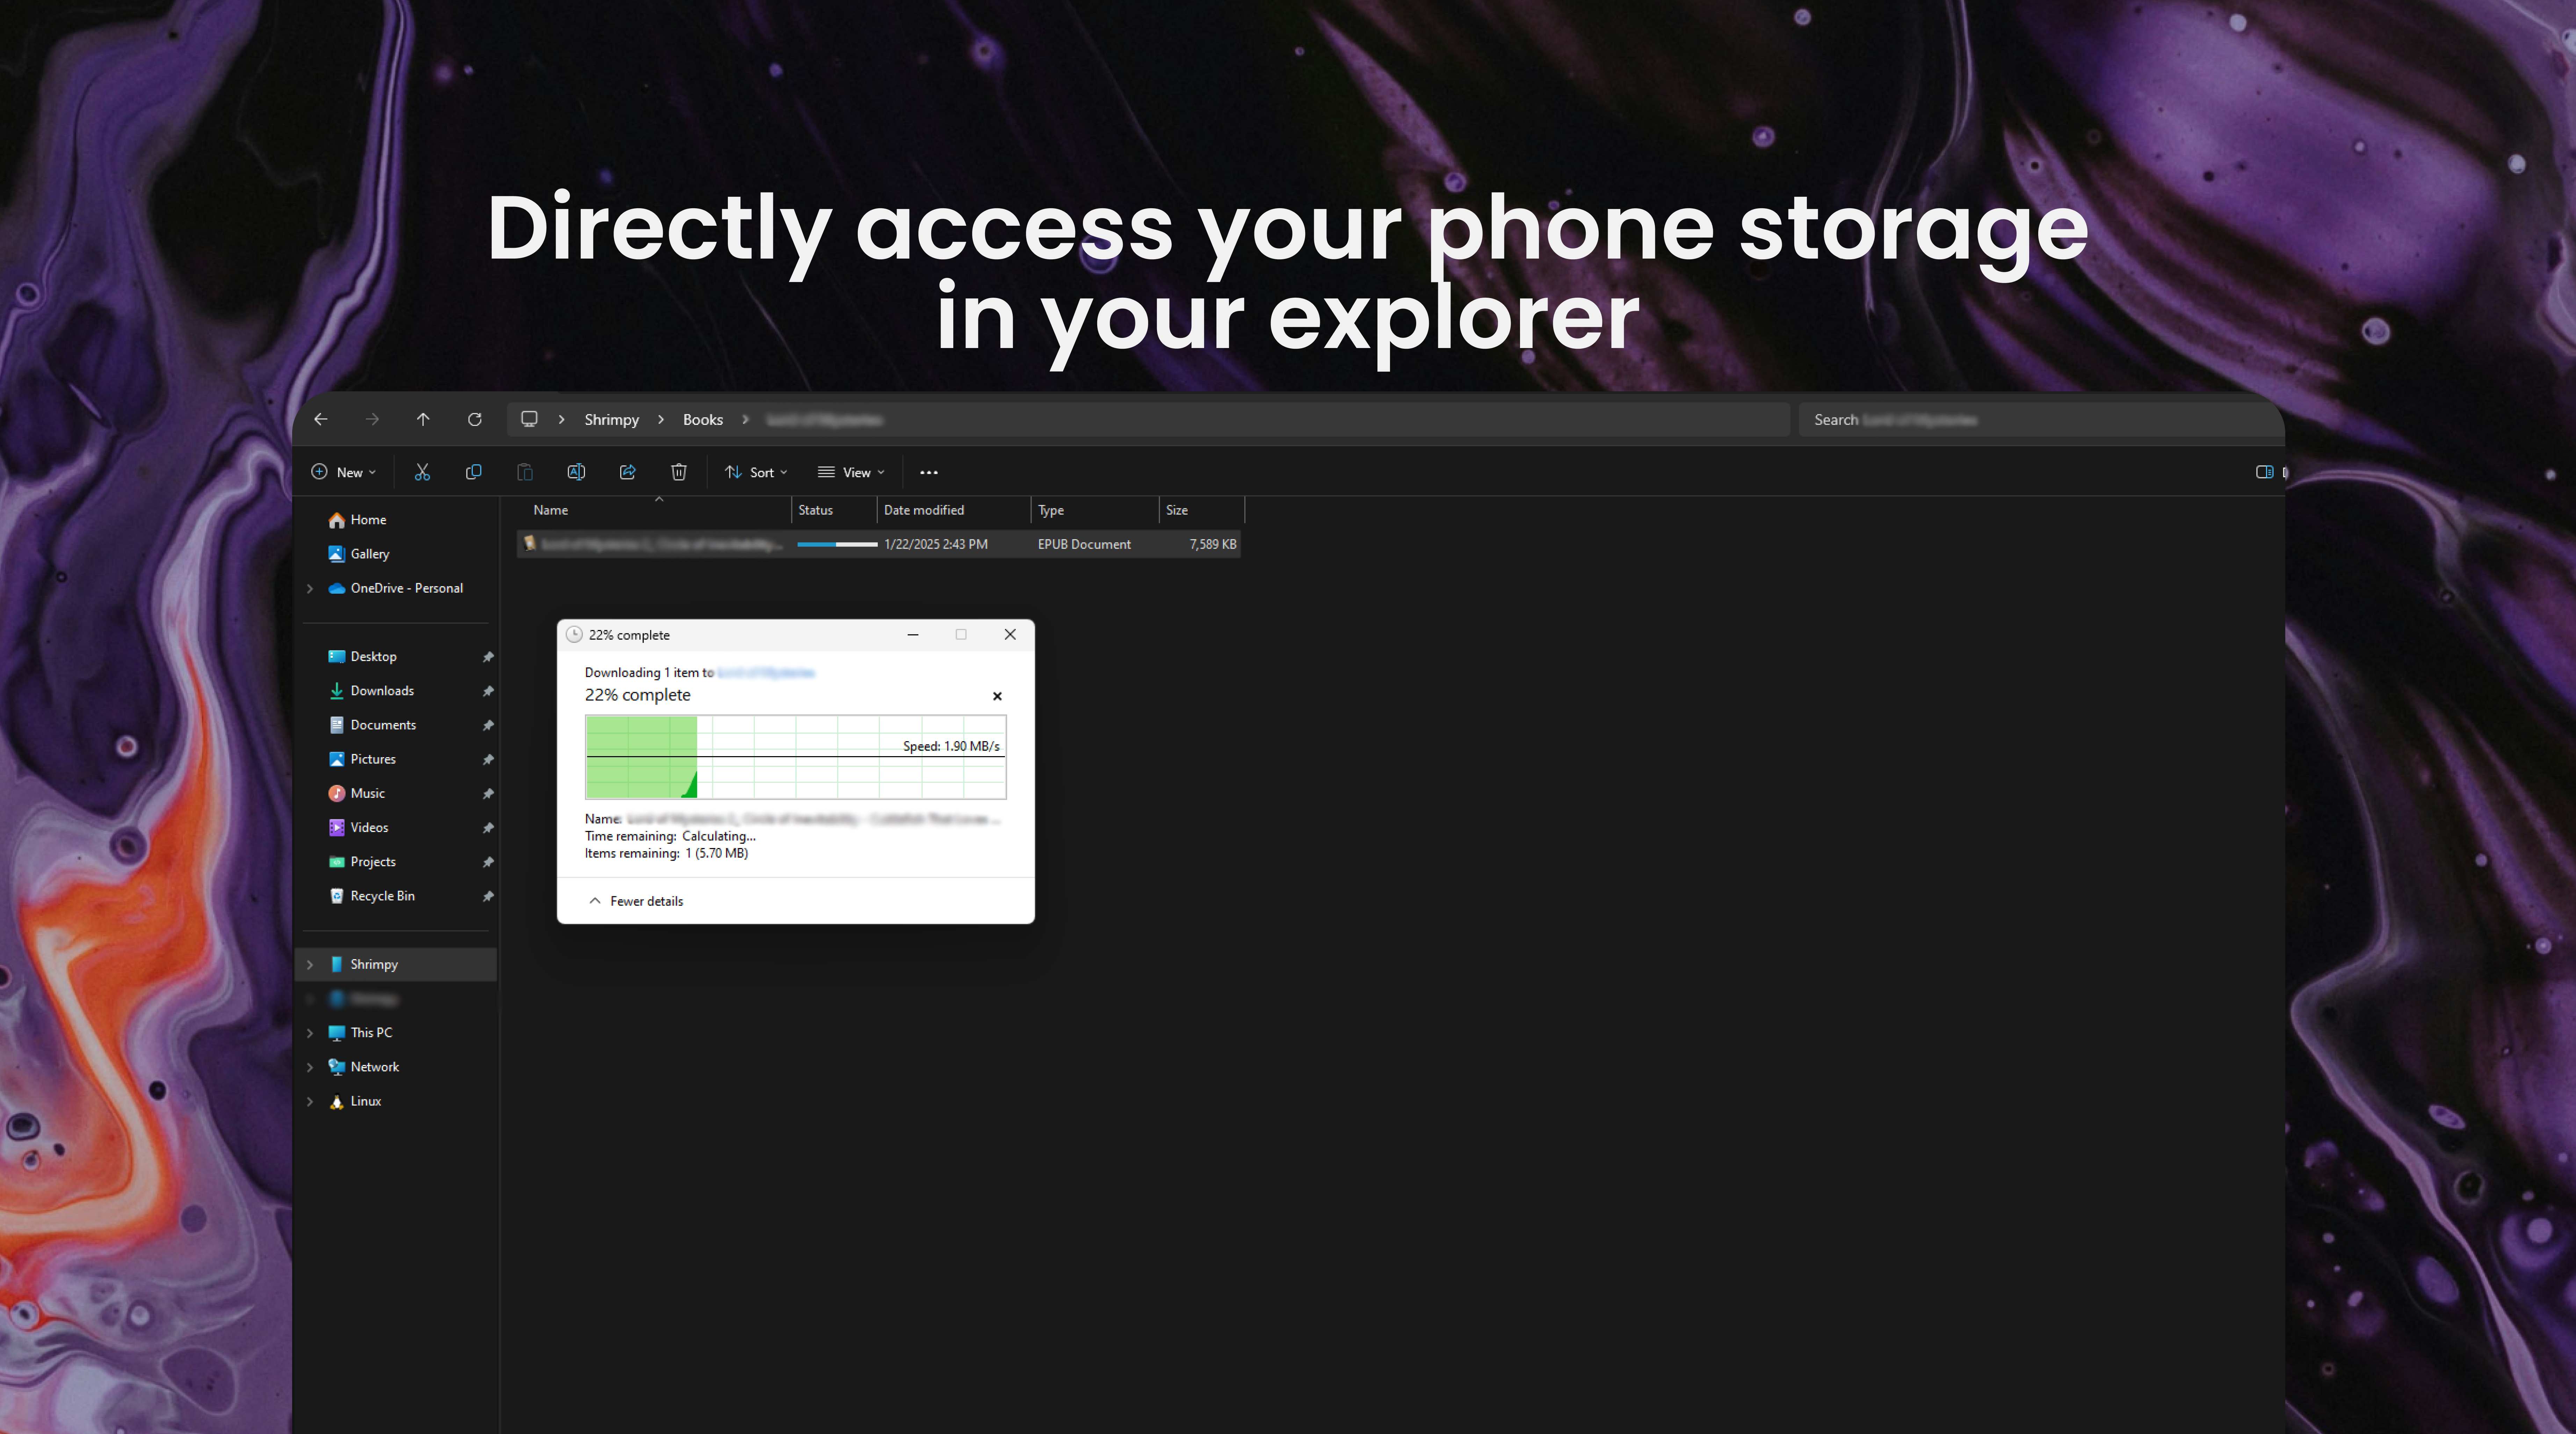Cut the selected file
The height and width of the screenshot is (1434, 2576).
pos(422,472)
